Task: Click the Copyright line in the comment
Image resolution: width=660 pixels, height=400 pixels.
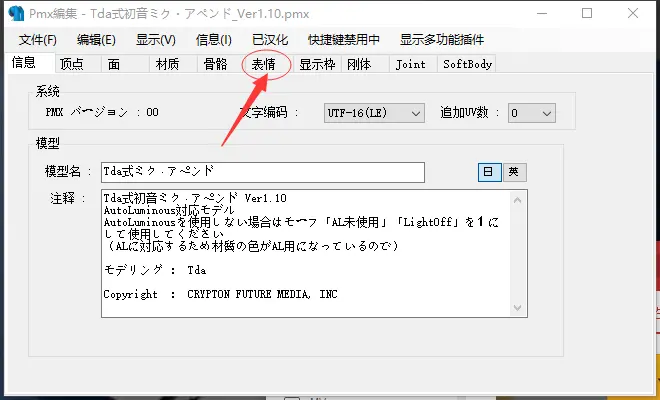Action: [221, 294]
